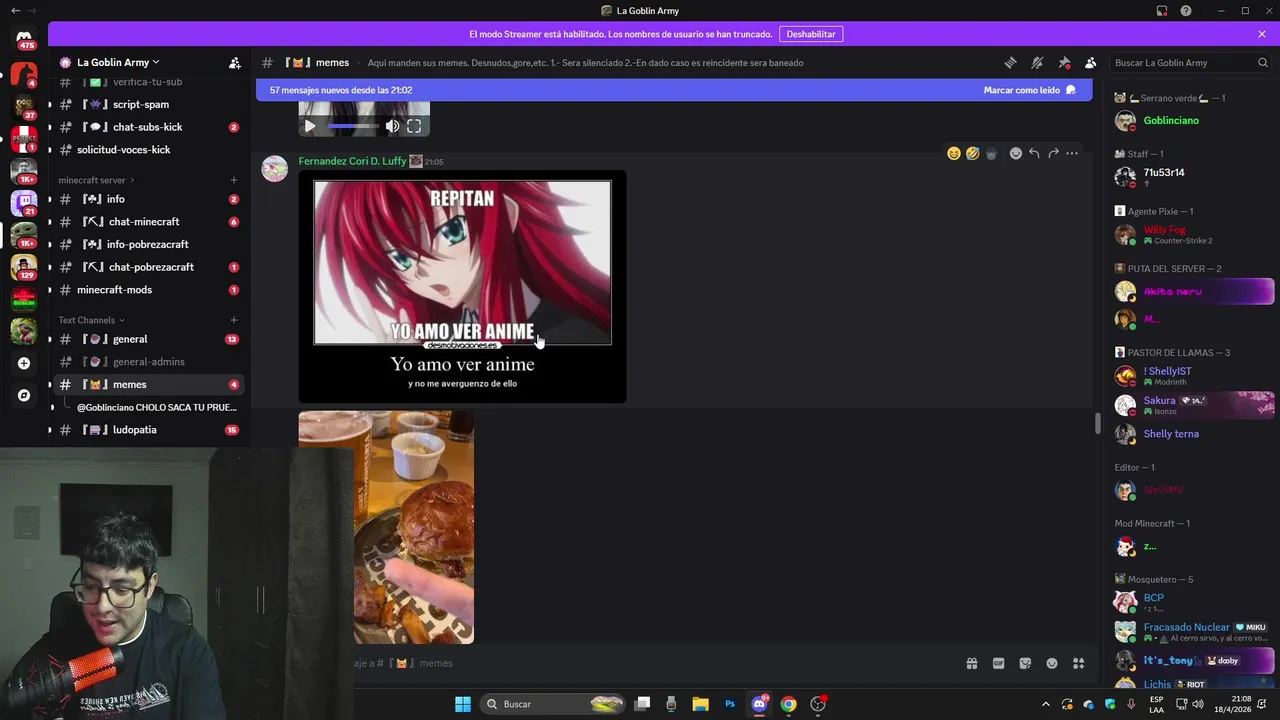Open La Goblin Army server dropdown
Screen dimensions: 1280x720
[118, 62]
